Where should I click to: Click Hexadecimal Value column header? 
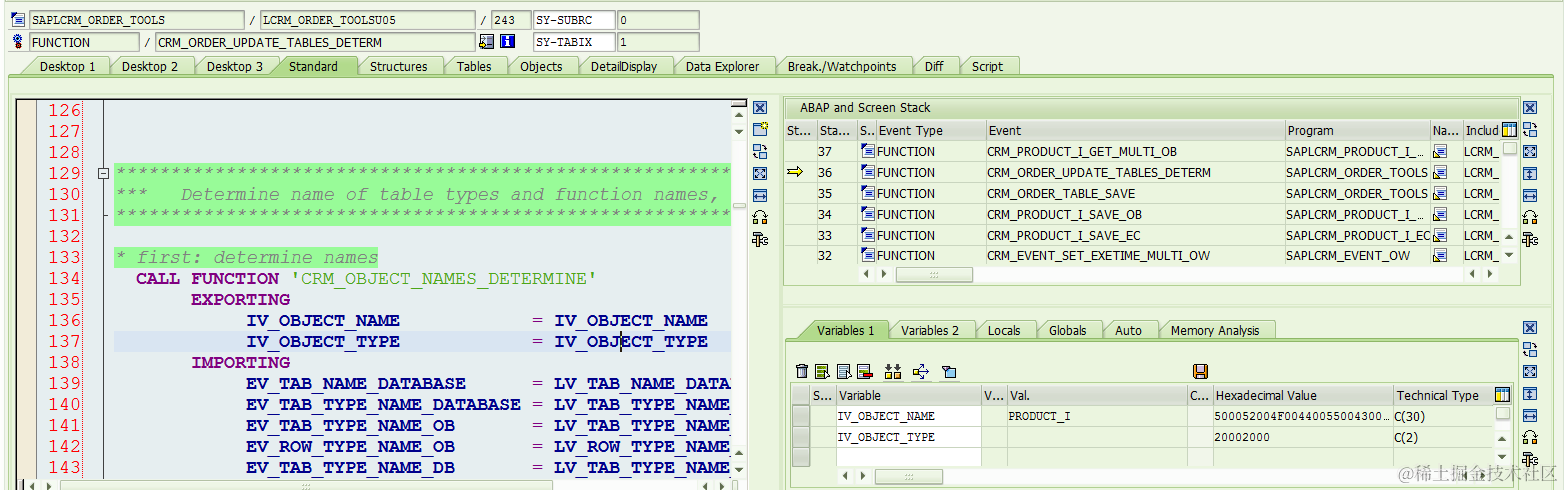1302,395
